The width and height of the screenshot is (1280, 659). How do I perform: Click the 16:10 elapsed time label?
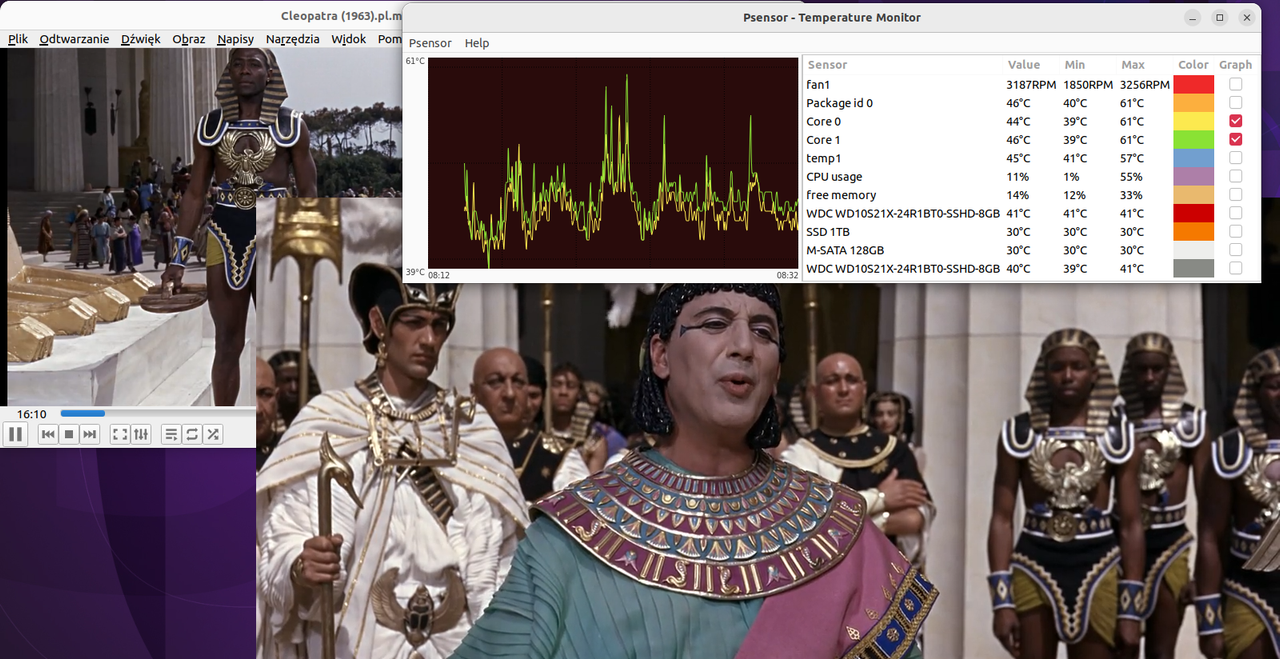(31, 413)
